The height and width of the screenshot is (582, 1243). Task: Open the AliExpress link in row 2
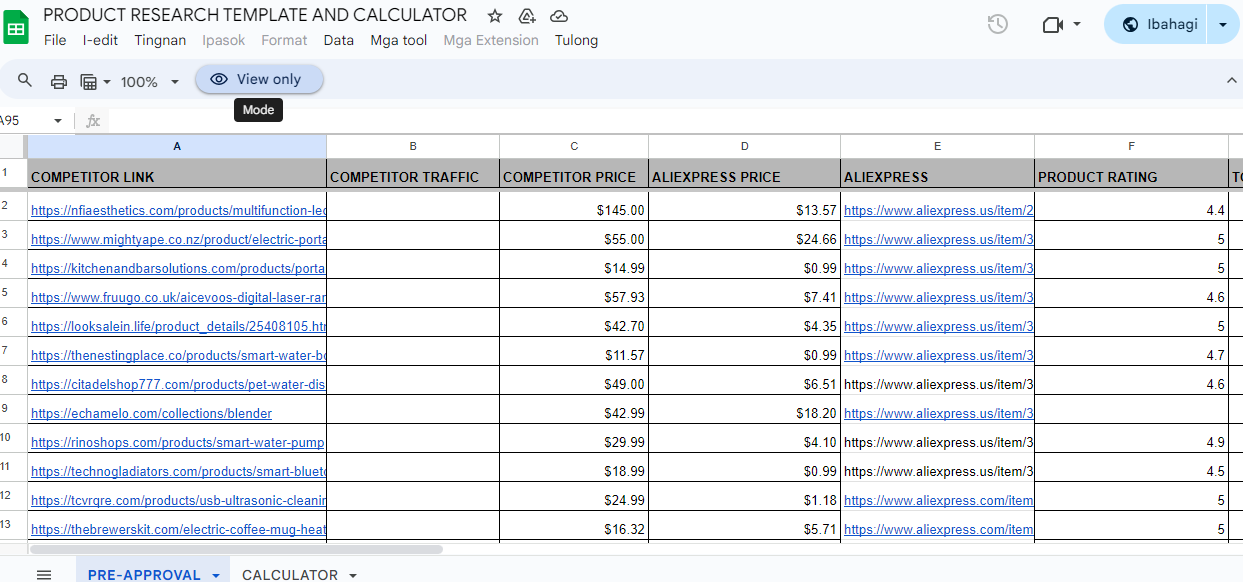(x=938, y=210)
